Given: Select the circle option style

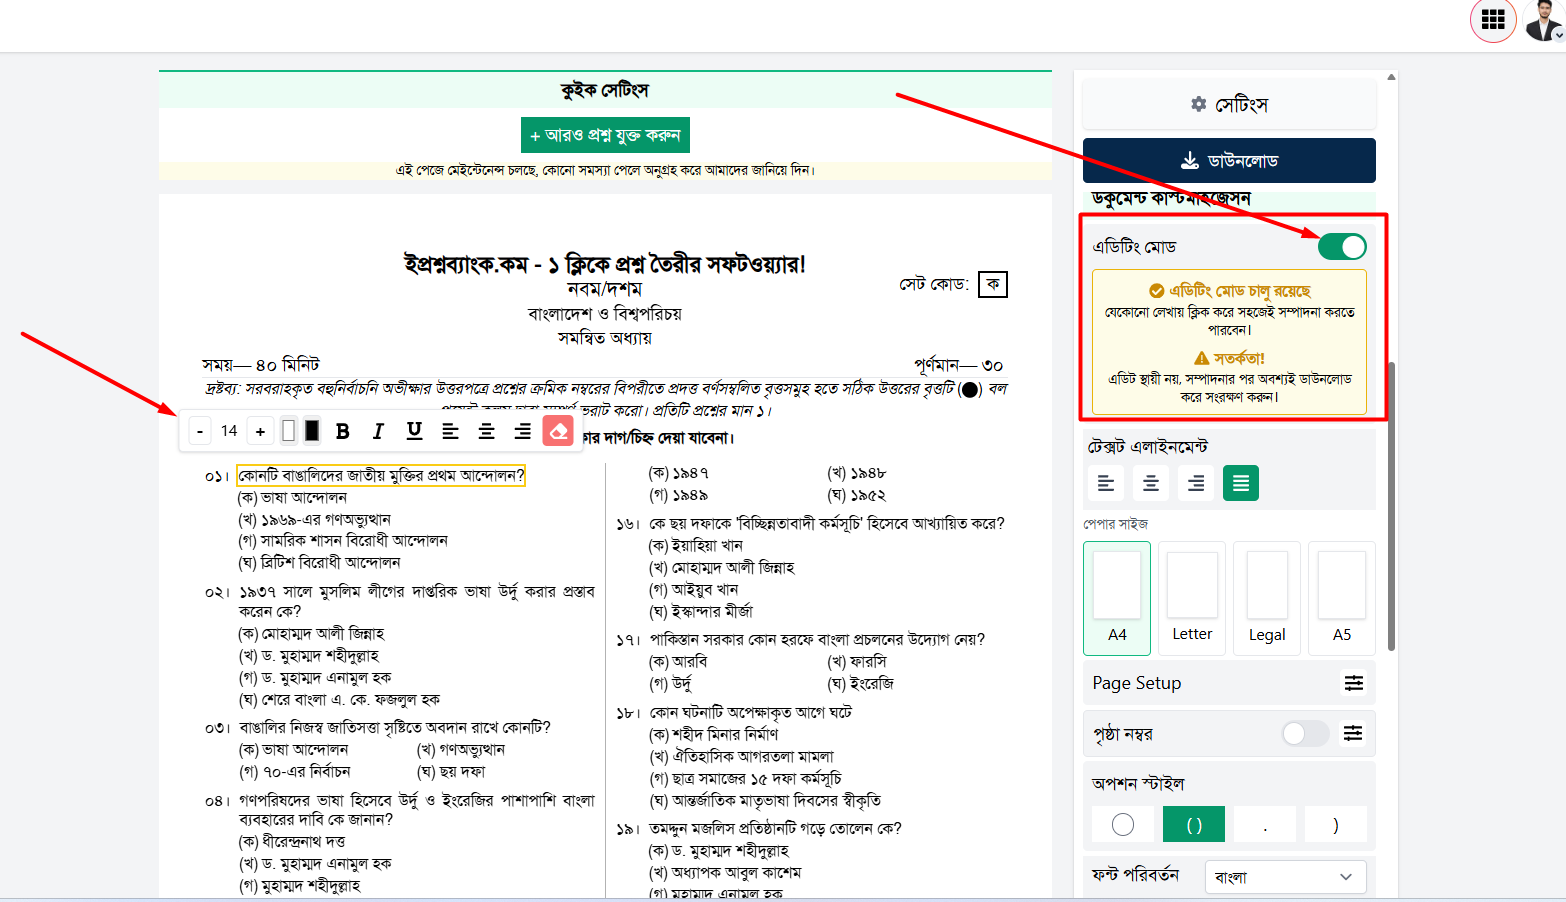Looking at the screenshot, I should coord(1123,825).
